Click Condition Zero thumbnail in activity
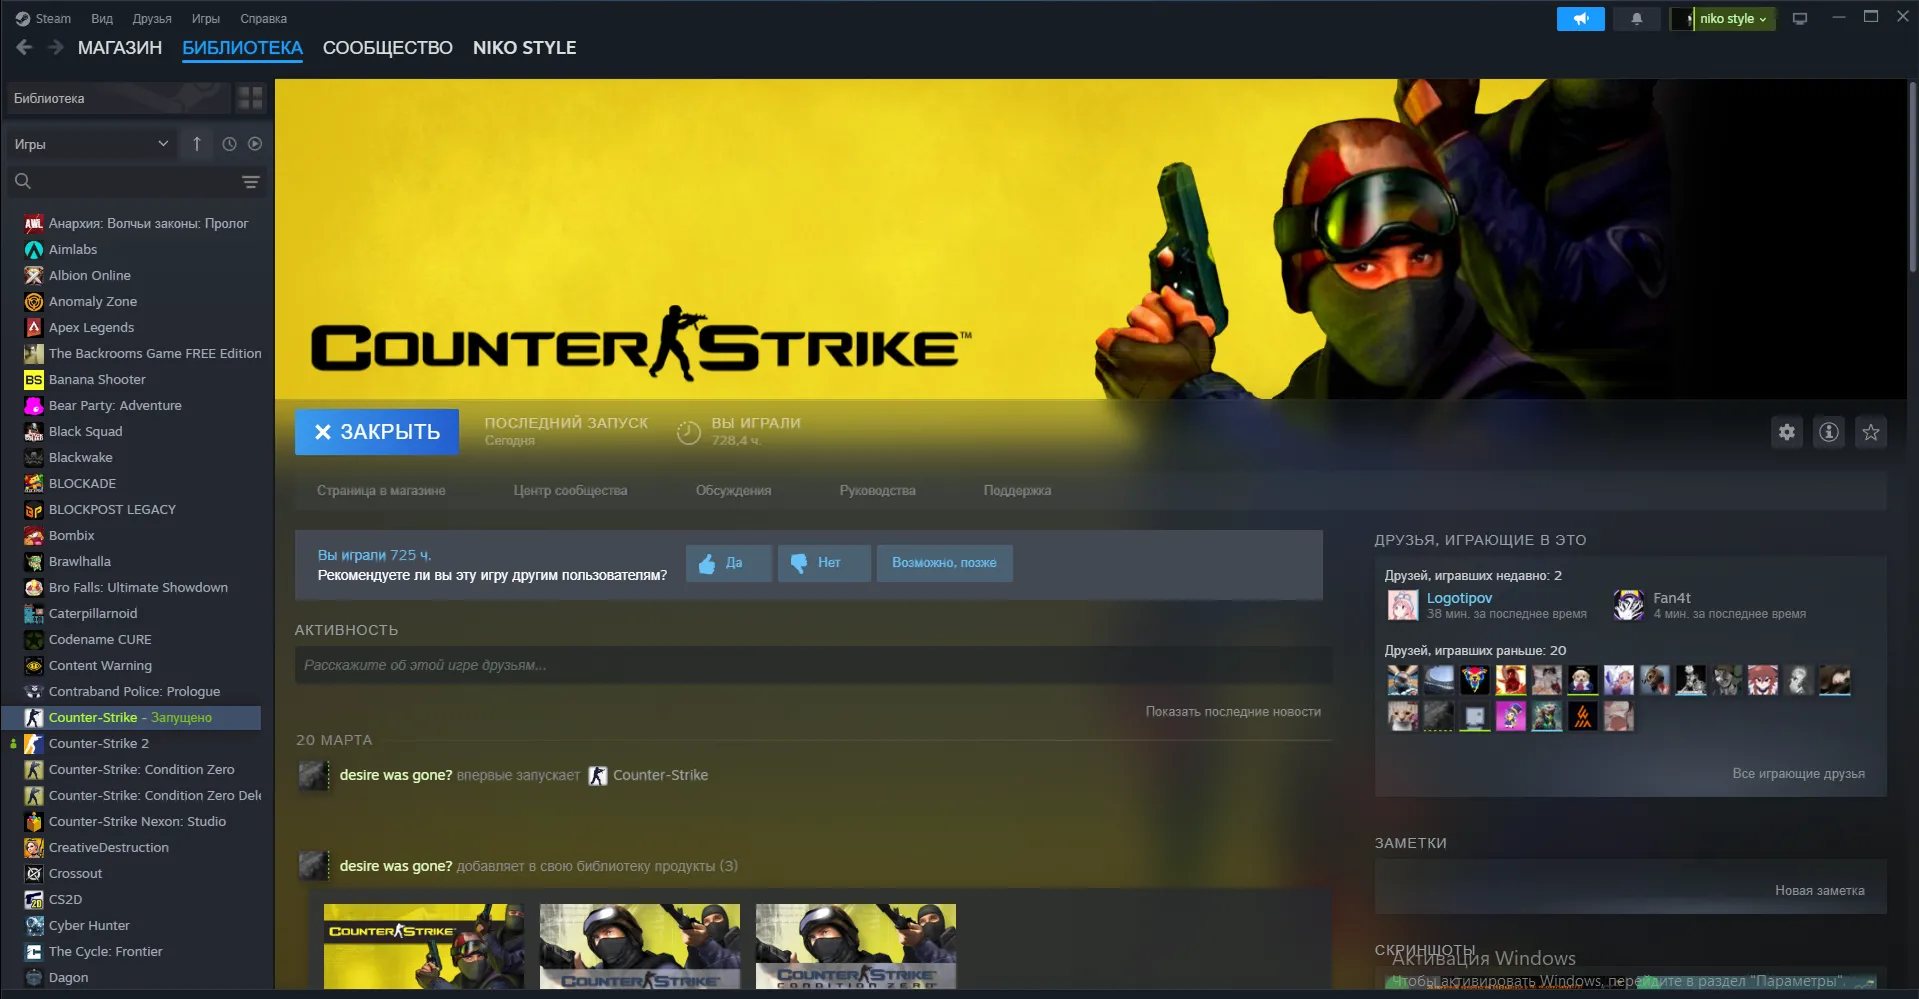Viewport: 1919px width, 999px height. pyautogui.click(x=856, y=947)
